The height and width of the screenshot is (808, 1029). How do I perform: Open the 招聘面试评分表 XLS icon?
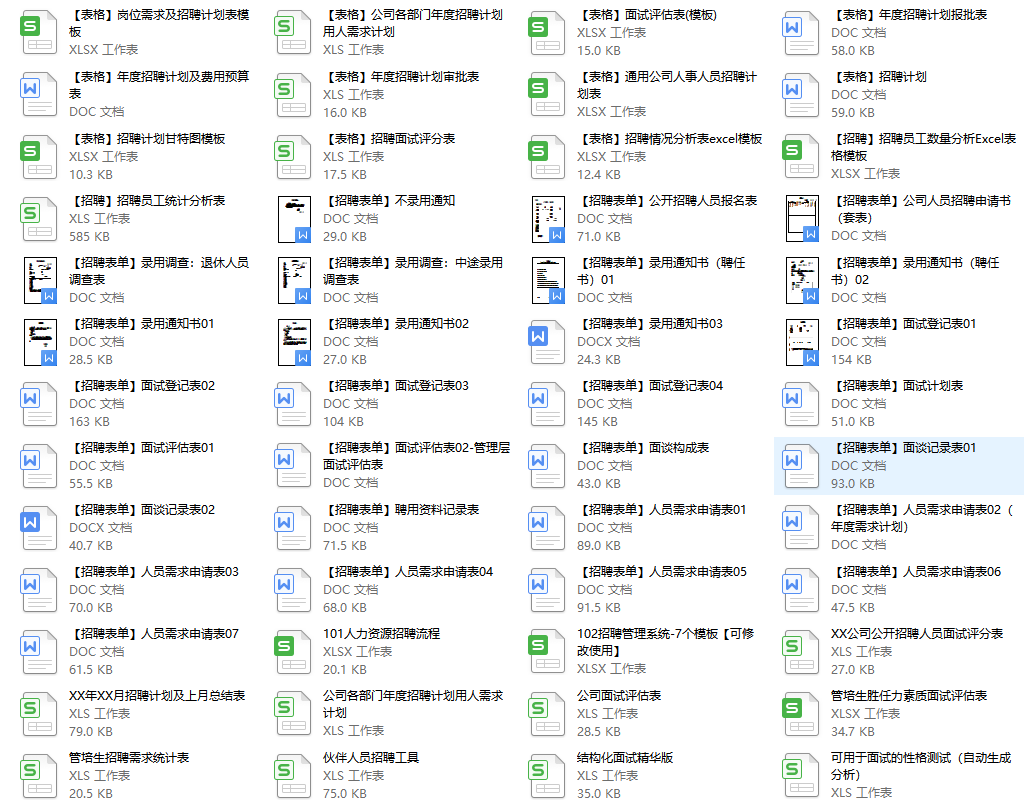[293, 156]
